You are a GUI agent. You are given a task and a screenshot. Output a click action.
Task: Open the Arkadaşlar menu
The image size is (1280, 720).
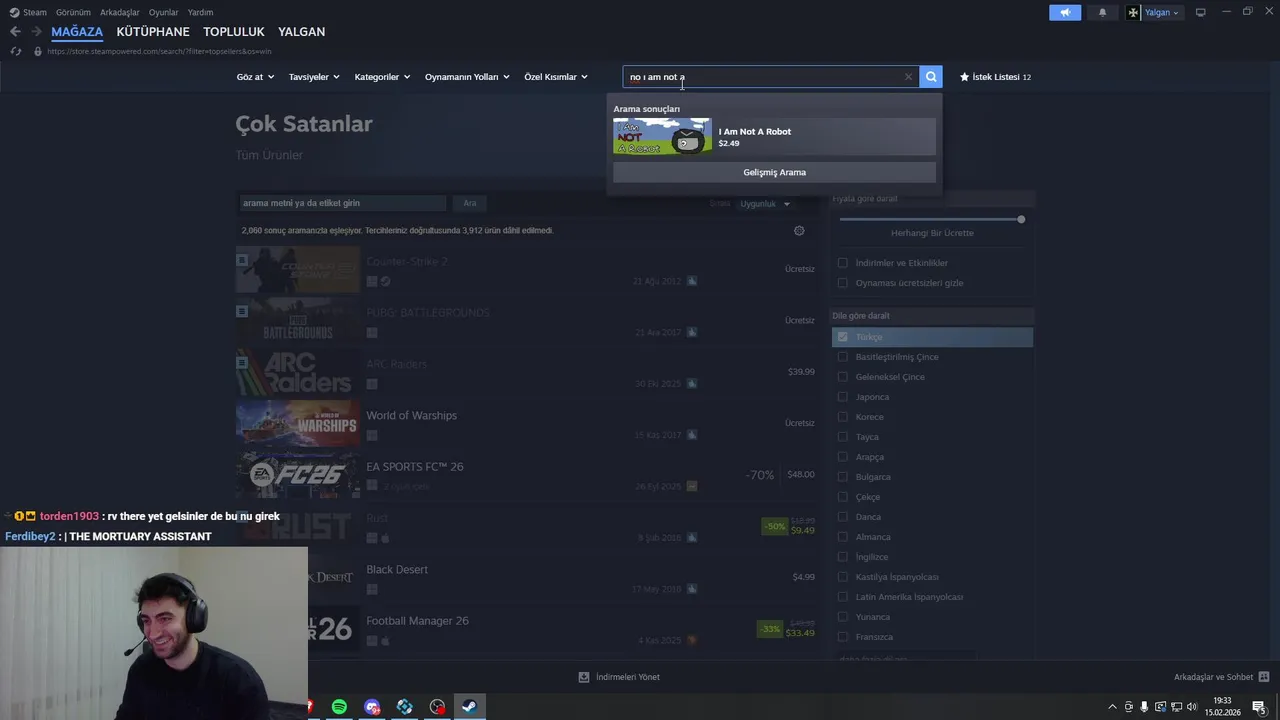coord(120,12)
